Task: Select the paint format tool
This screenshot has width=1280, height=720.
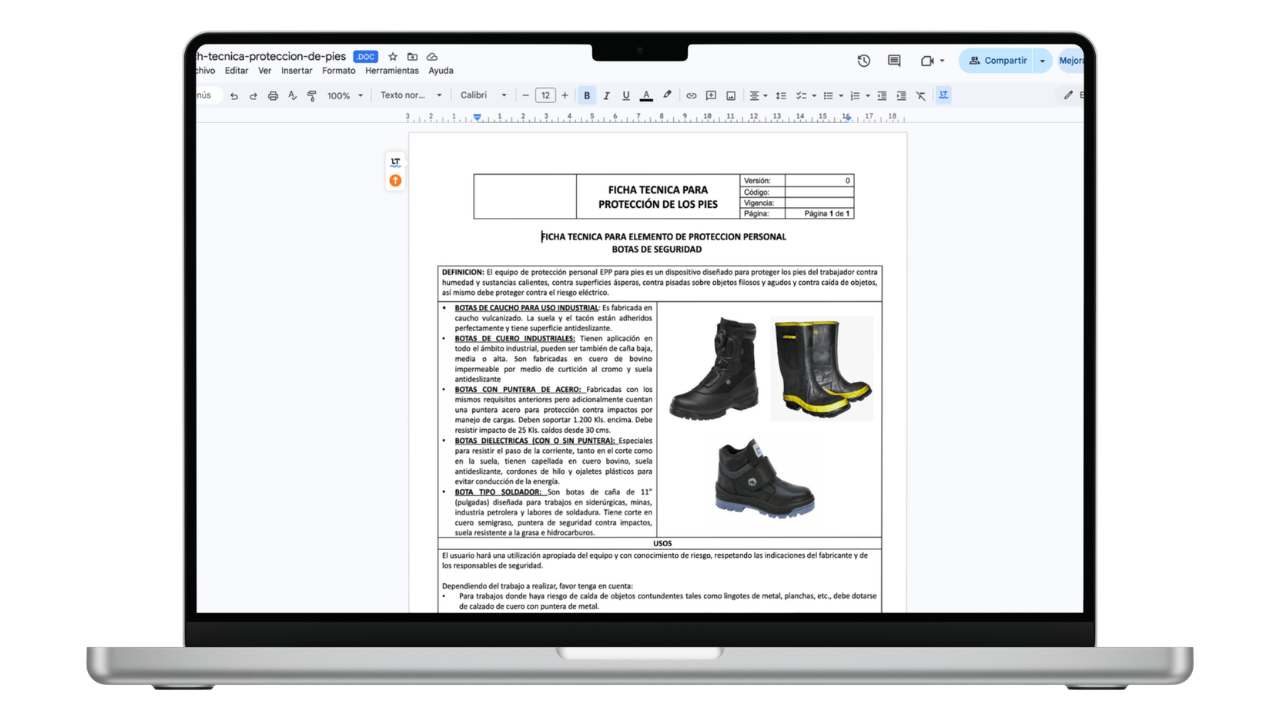Action: pyautogui.click(x=310, y=95)
